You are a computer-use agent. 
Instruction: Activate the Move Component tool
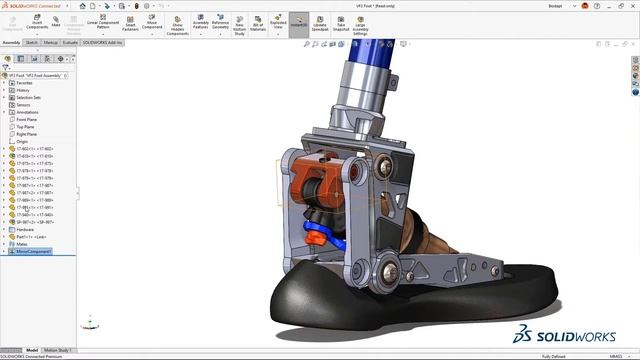152,21
